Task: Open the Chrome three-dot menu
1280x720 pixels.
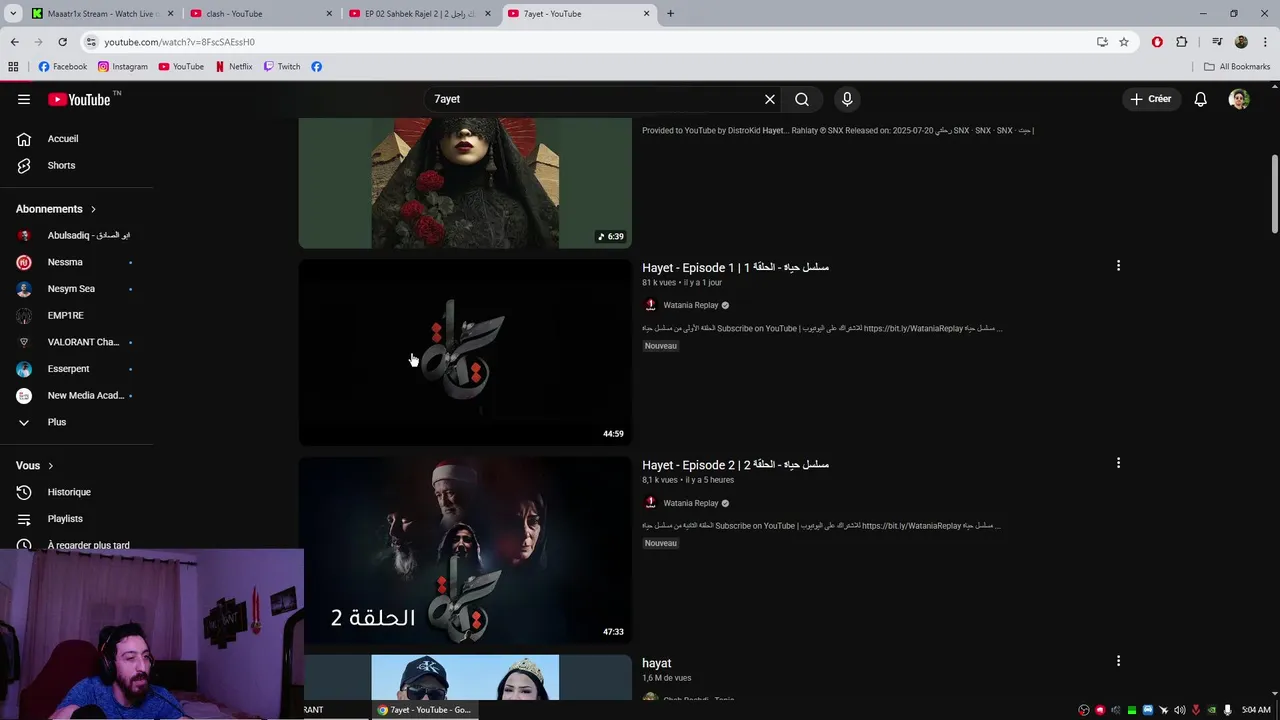Action: click(x=1266, y=42)
